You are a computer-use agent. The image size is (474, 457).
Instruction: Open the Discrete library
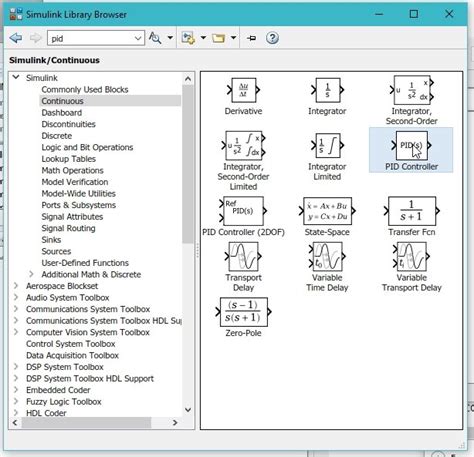click(x=57, y=136)
